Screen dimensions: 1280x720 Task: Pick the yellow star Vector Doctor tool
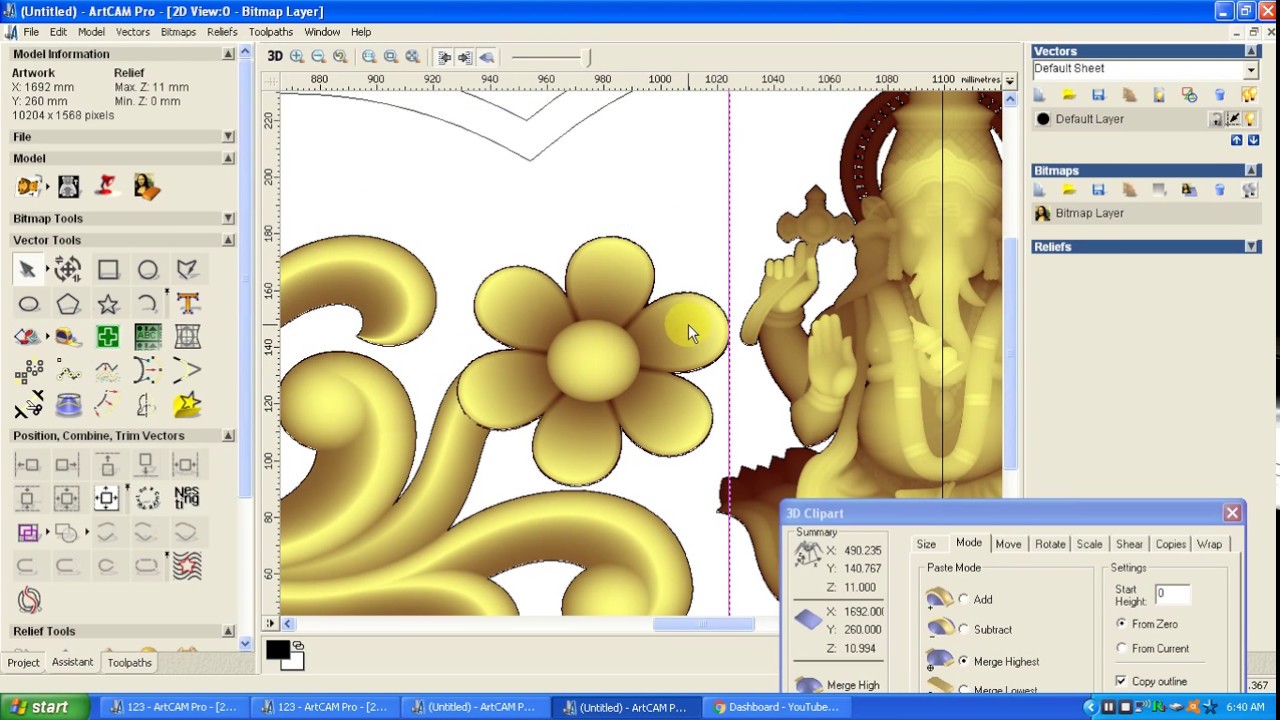click(187, 405)
